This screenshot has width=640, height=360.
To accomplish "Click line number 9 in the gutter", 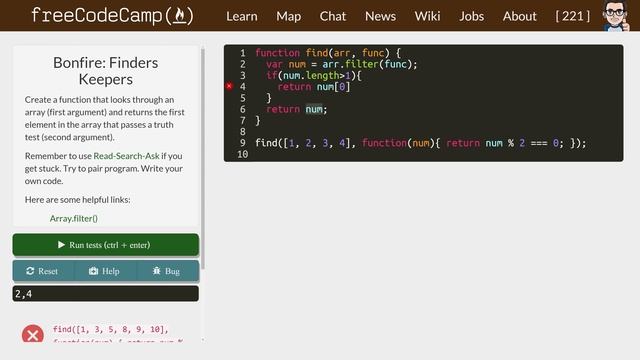I will (242, 143).
